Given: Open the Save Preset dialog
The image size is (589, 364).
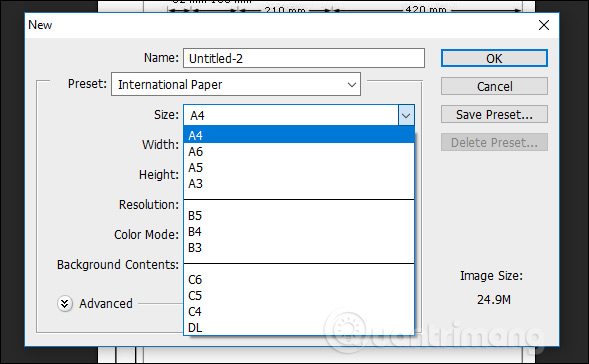Looking at the screenshot, I should (x=494, y=114).
